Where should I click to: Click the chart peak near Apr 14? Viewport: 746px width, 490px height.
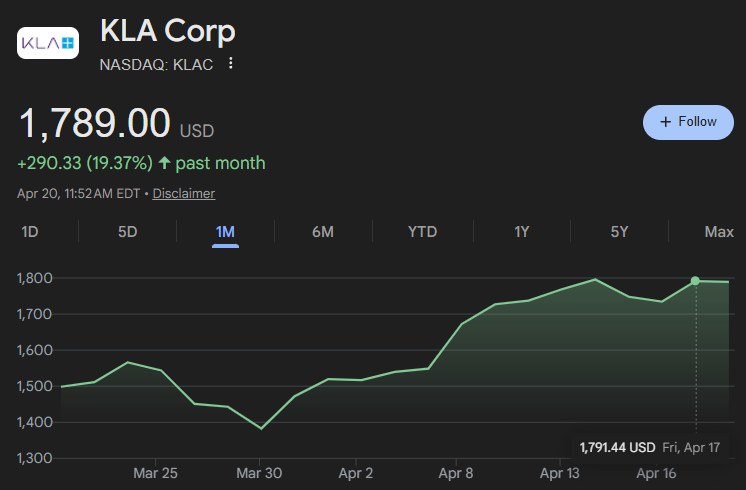click(595, 279)
